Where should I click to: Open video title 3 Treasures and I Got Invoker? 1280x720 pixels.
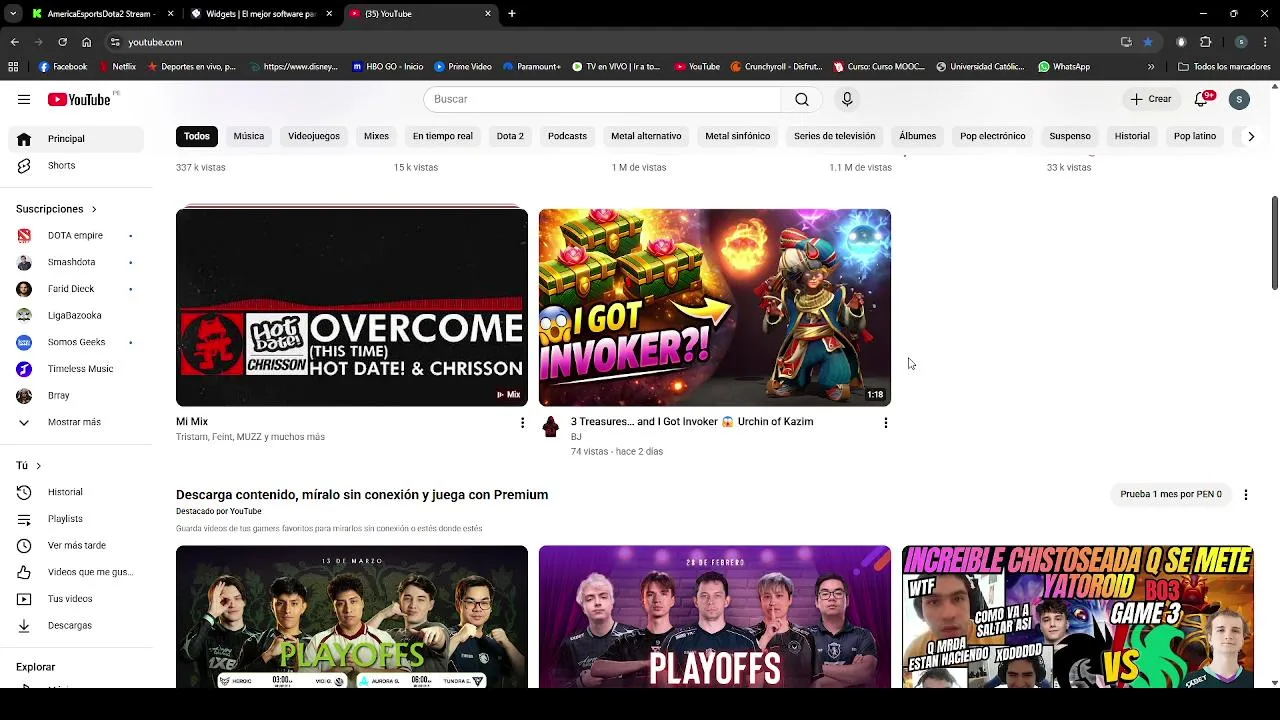692,422
